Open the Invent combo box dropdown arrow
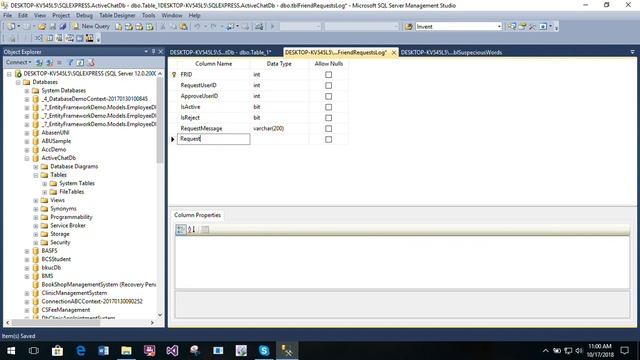Screen dimensions: 640x360 [499, 27]
